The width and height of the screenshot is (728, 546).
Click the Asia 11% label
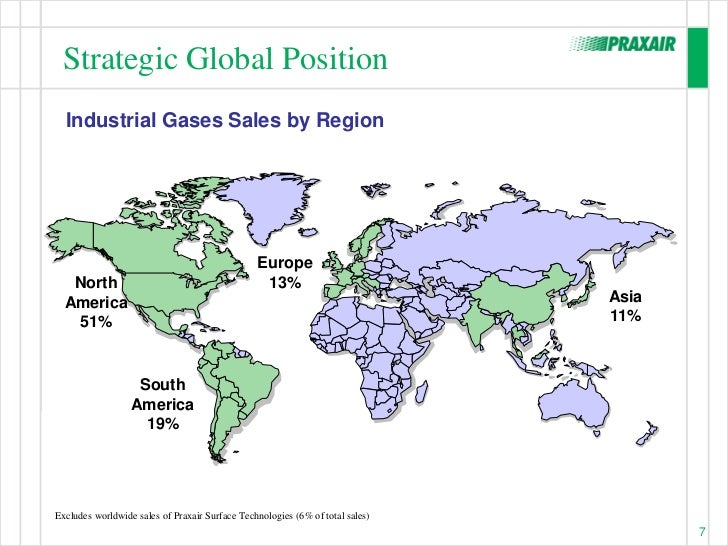[625, 306]
